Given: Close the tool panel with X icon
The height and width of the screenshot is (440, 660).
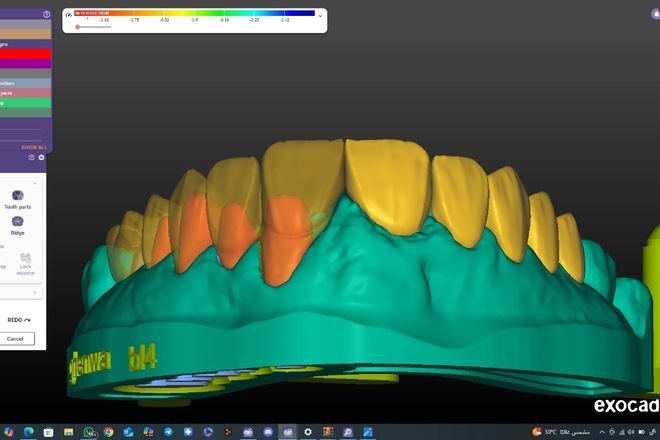Looking at the screenshot, I should (41, 157).
